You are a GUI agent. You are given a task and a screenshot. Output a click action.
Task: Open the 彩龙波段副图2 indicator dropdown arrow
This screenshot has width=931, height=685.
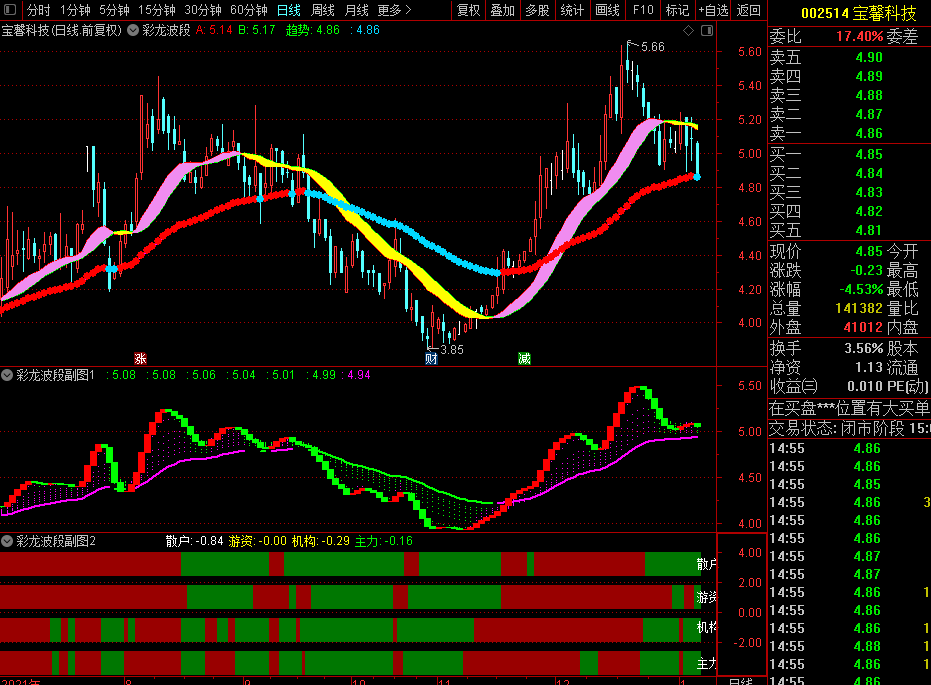(8, 541)
